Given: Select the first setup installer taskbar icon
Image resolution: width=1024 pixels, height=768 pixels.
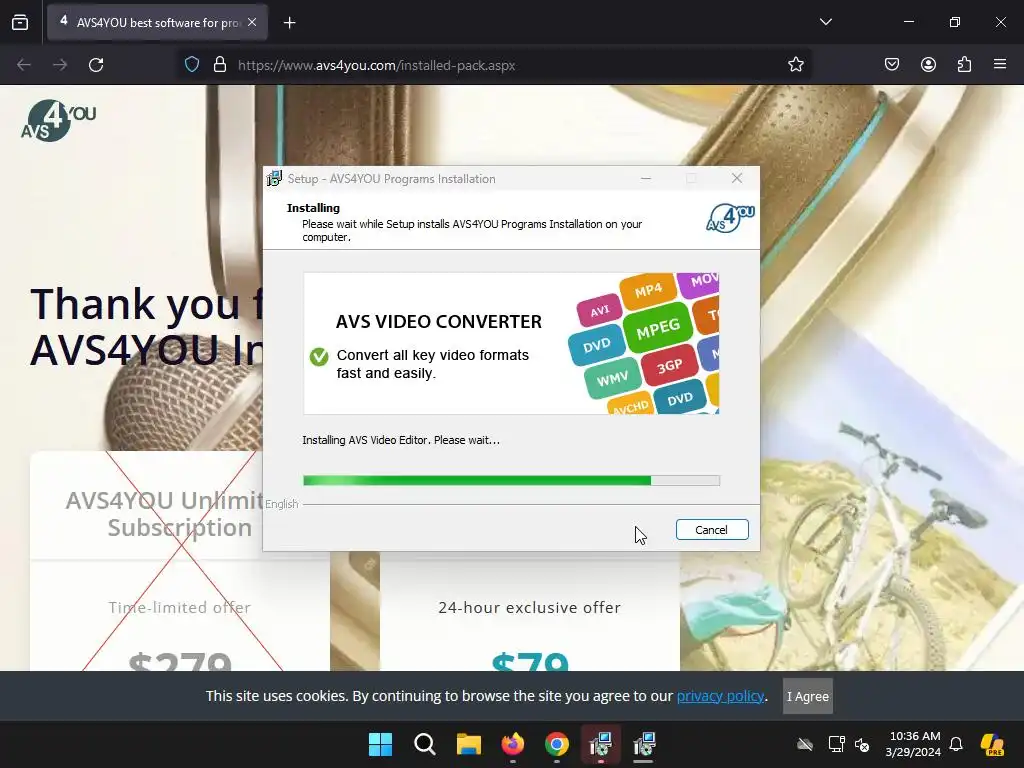Looking at the screenshot, I should (x=601, y=744).
